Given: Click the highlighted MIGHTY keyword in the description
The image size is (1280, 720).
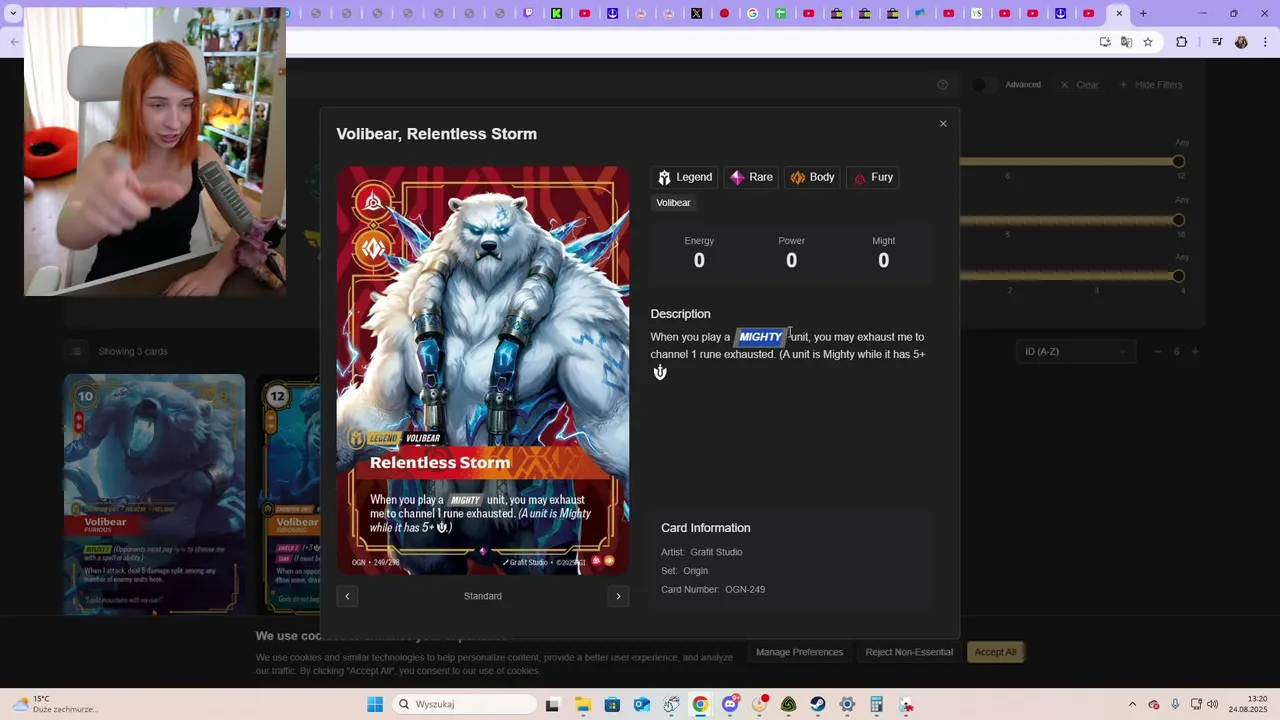Looking at the screenshot, I should click(x=760, y=337).
